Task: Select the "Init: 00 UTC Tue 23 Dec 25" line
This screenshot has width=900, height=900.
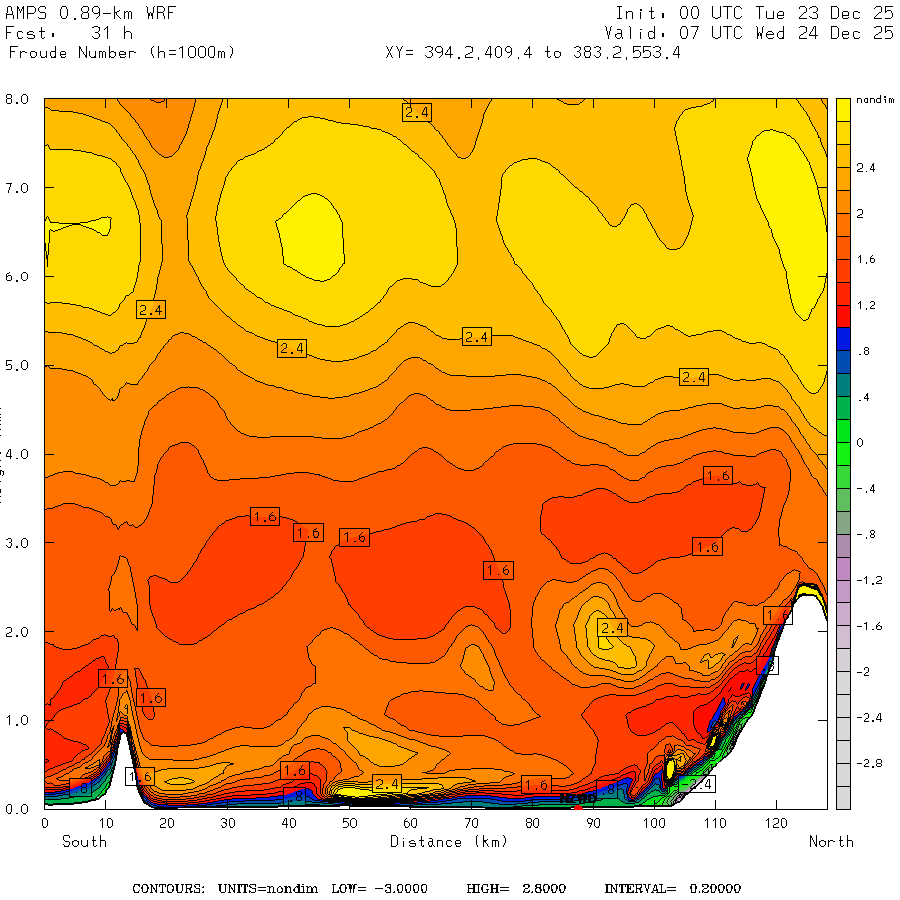Action: tap(754, 13)
